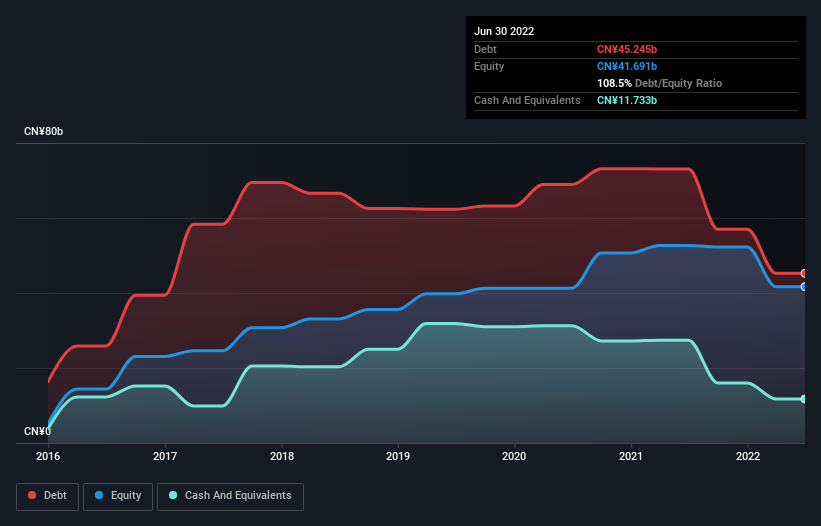This screenshot has width=821, height=526.
Task: Click the CN¥80b axis label
Action: (43, 131)
